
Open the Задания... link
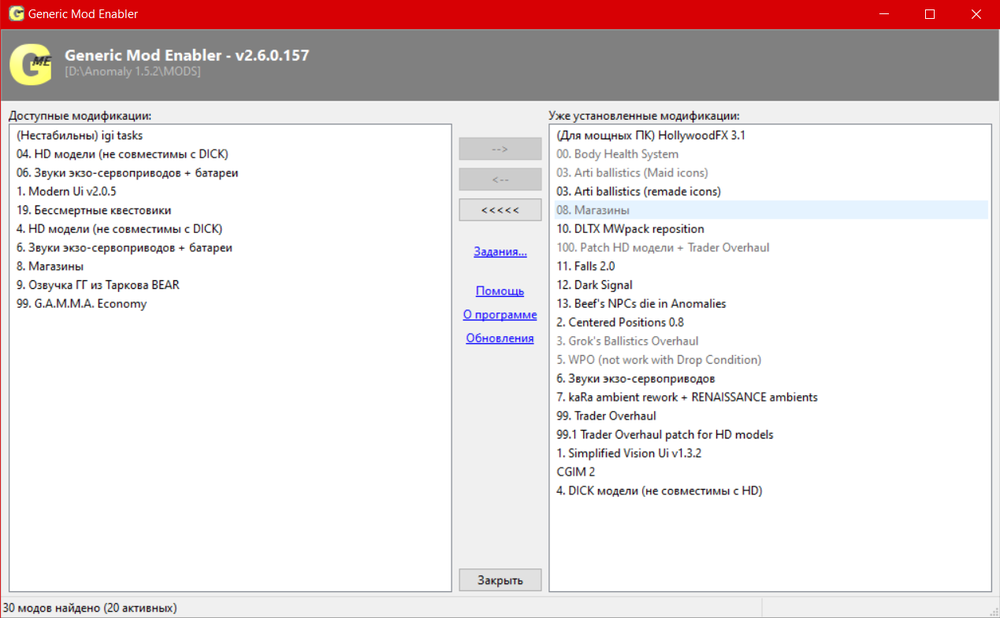tap(500, 252)
